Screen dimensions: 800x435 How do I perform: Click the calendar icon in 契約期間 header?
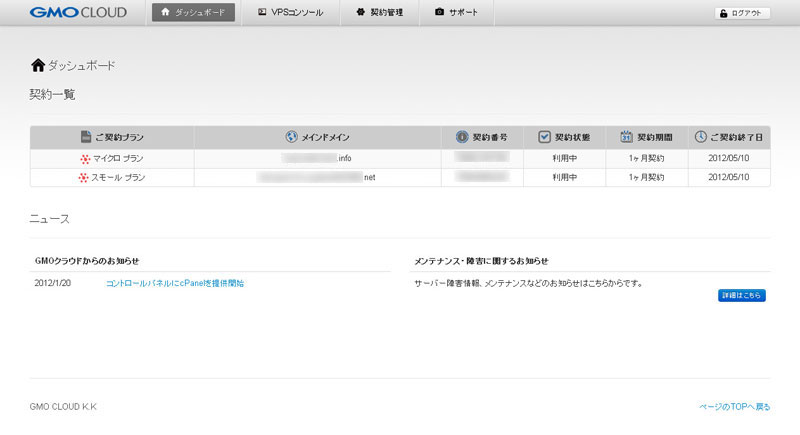pos(626,137)
